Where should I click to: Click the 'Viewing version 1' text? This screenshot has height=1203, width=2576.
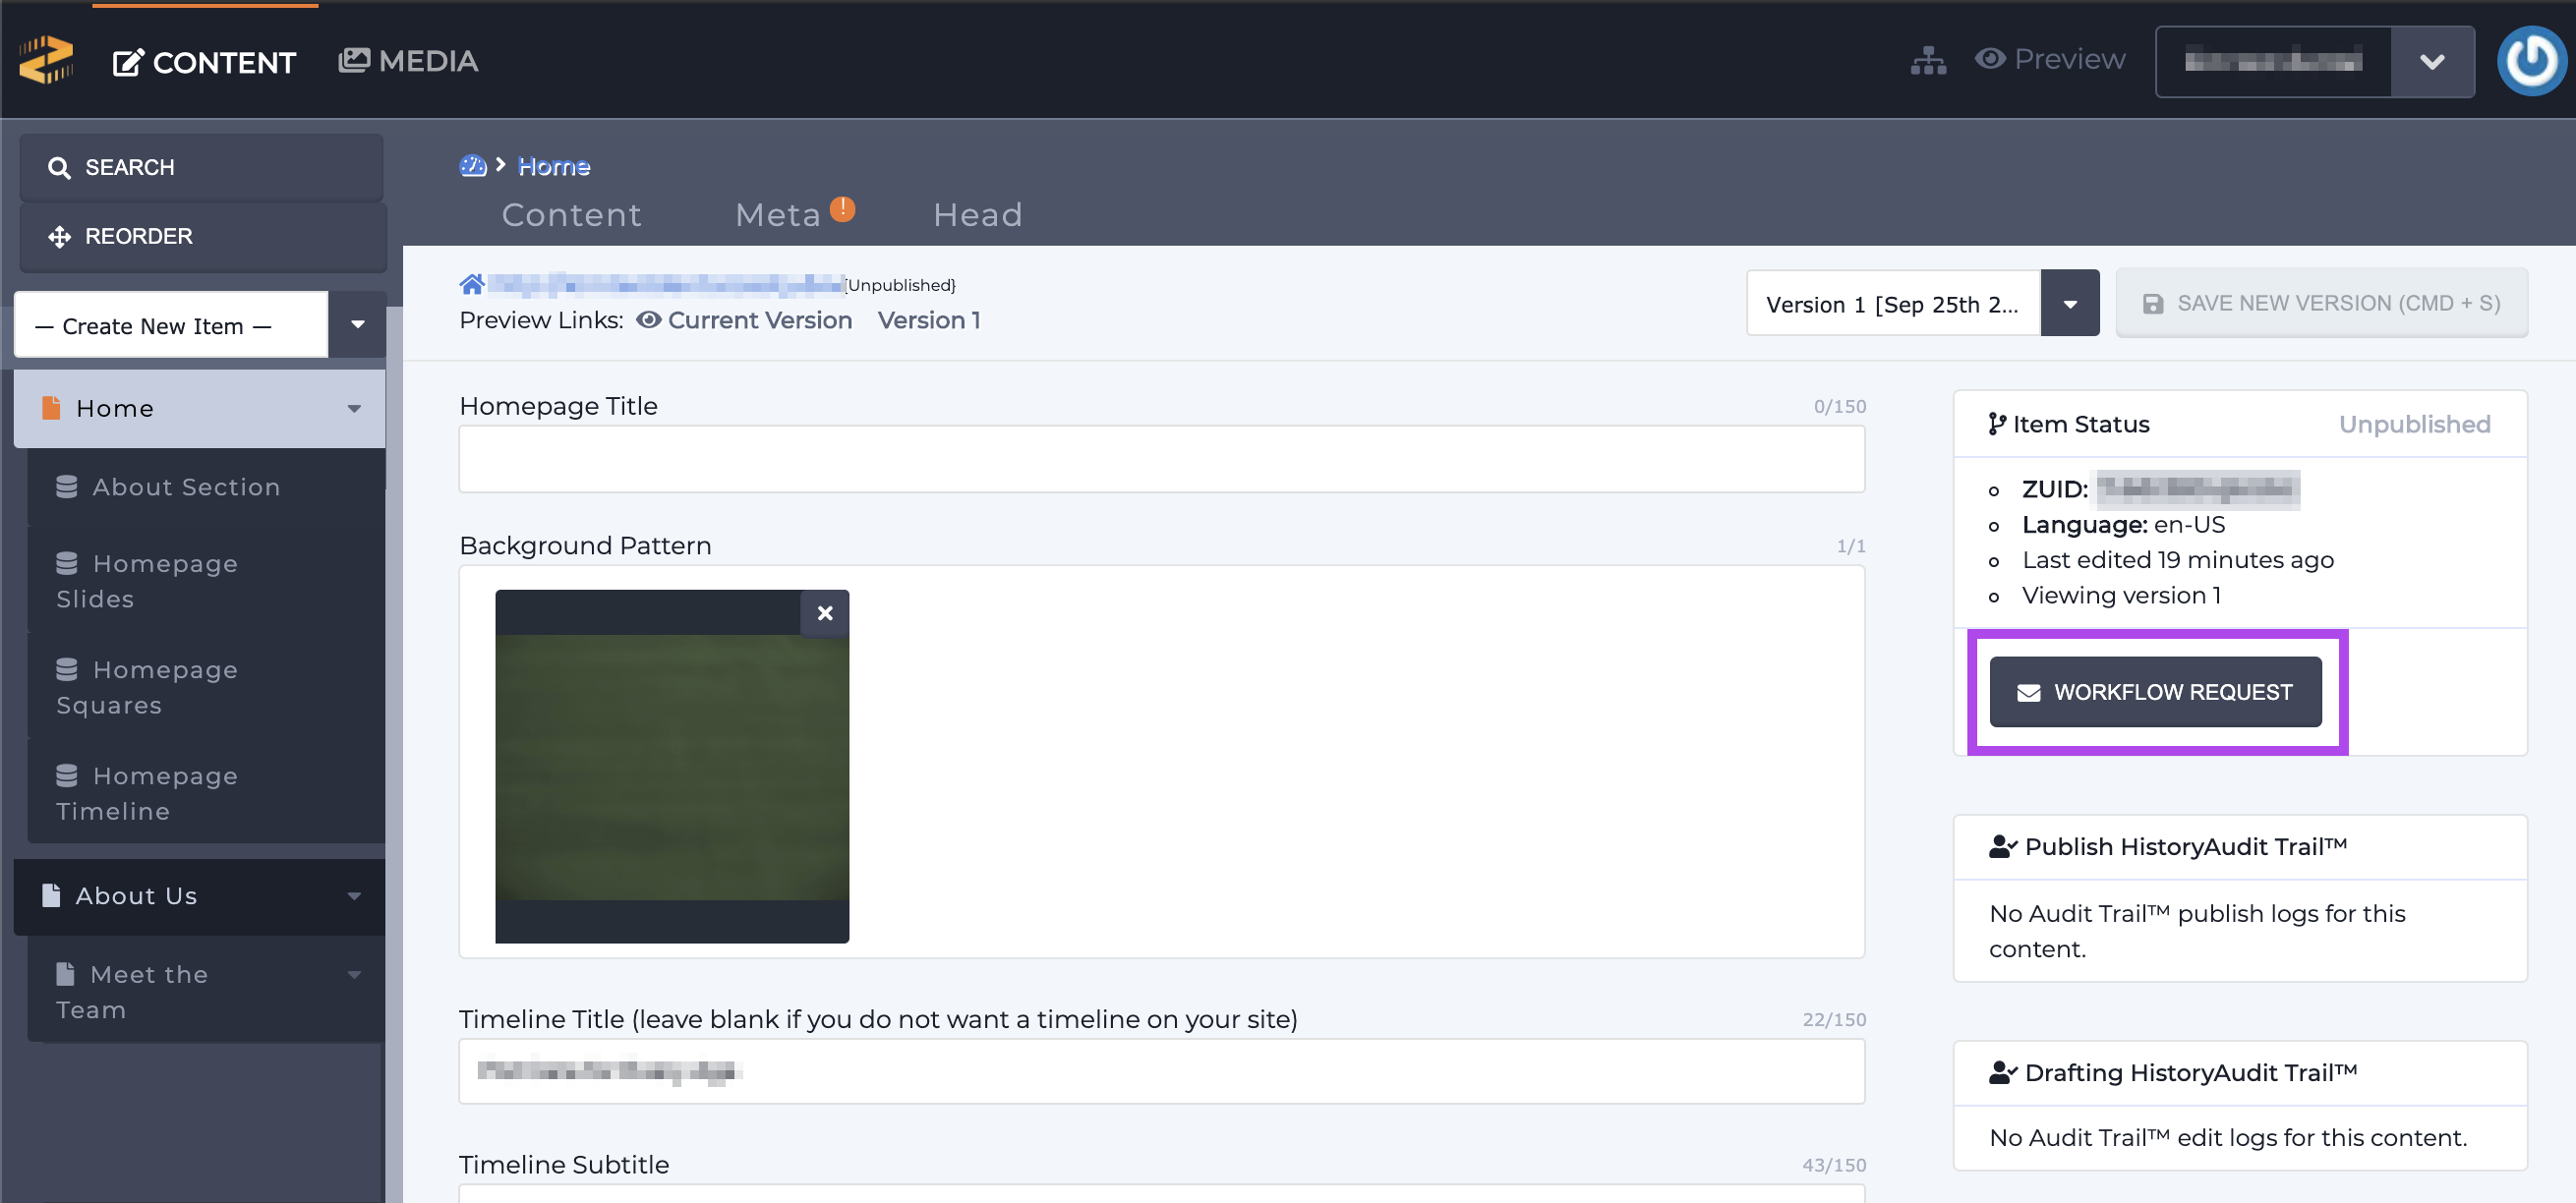(x=2121, y=595)
